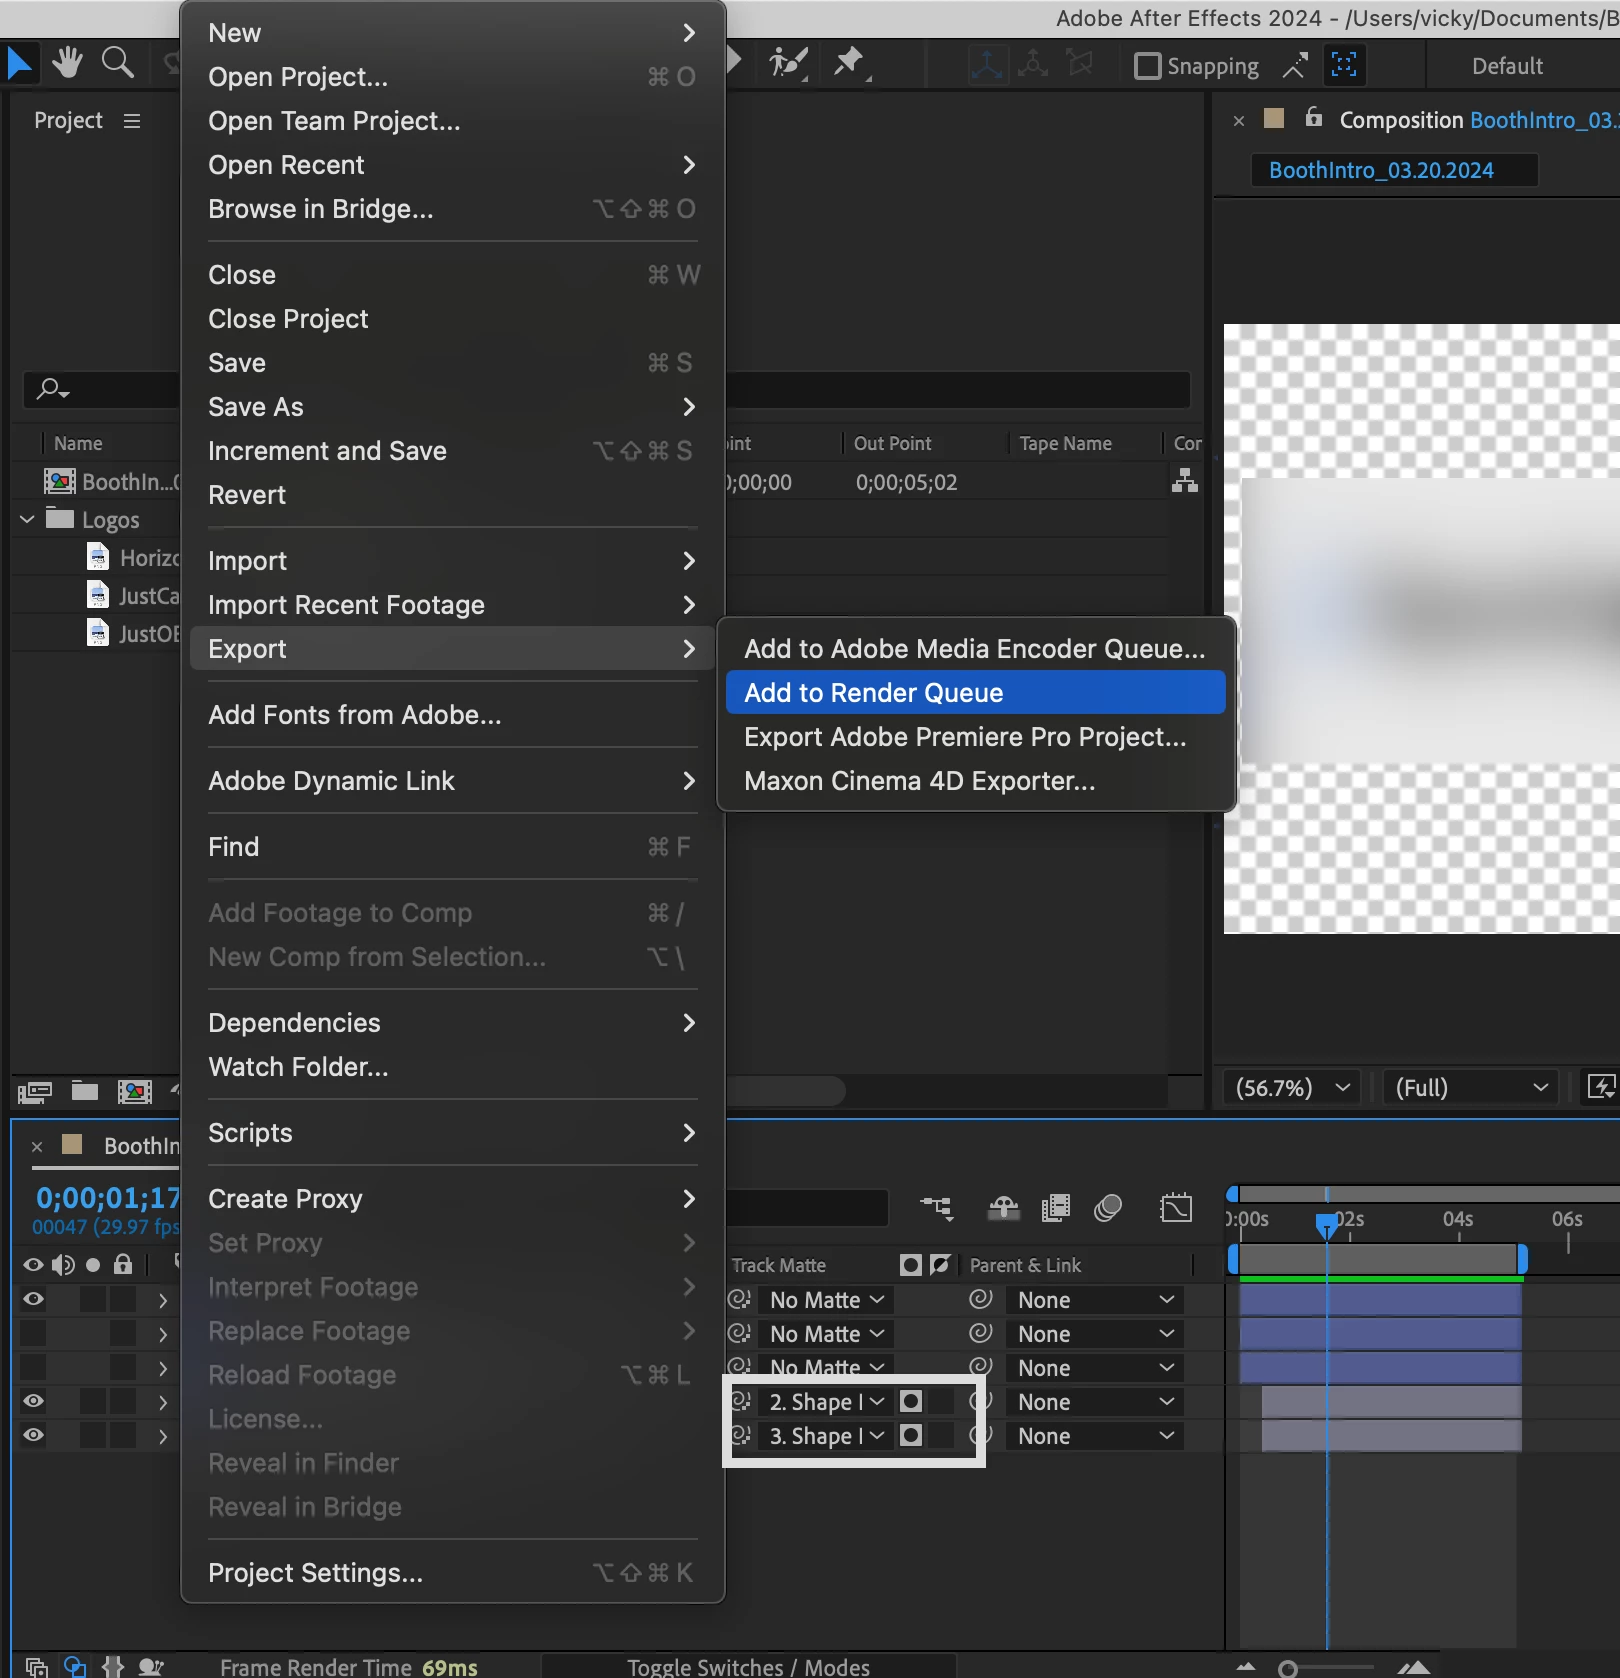
Task: Open the (56.7%) magnification dropdown
Action: 1292,1087
